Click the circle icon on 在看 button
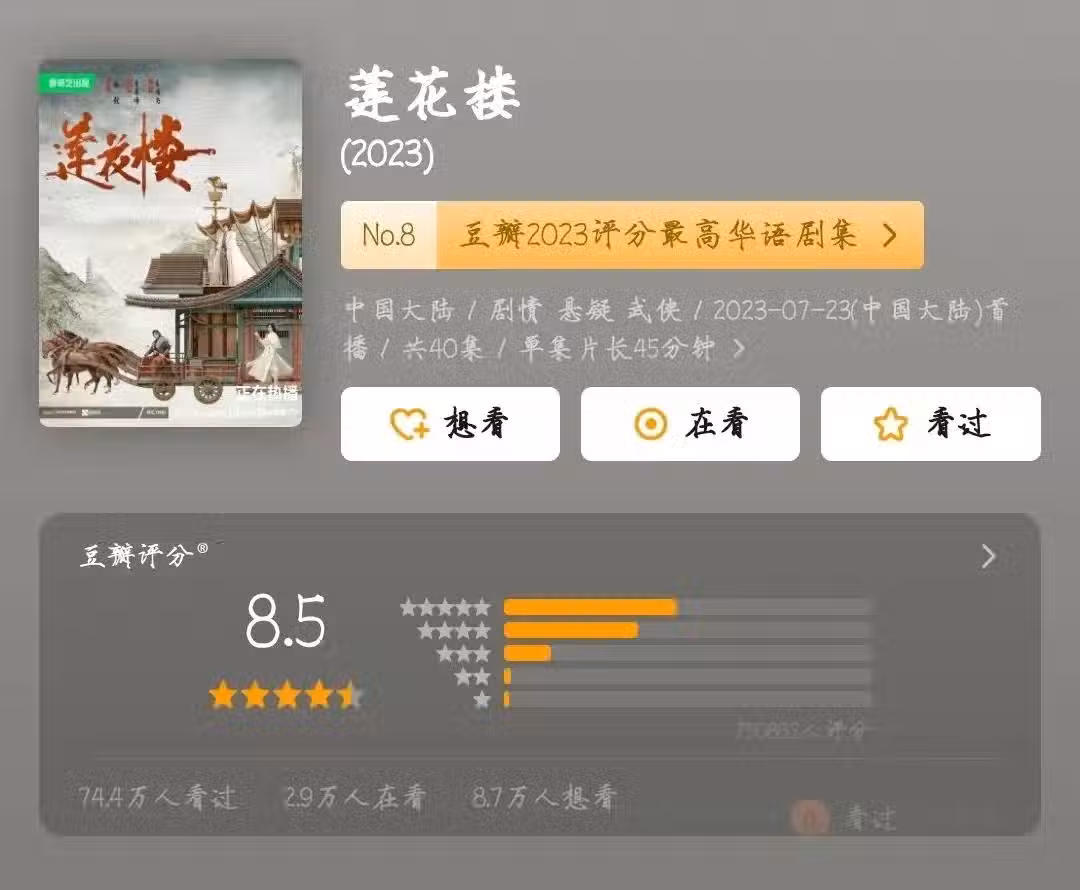The height and width of the screenshot is (890, 1080). click(x=650, y=424)
